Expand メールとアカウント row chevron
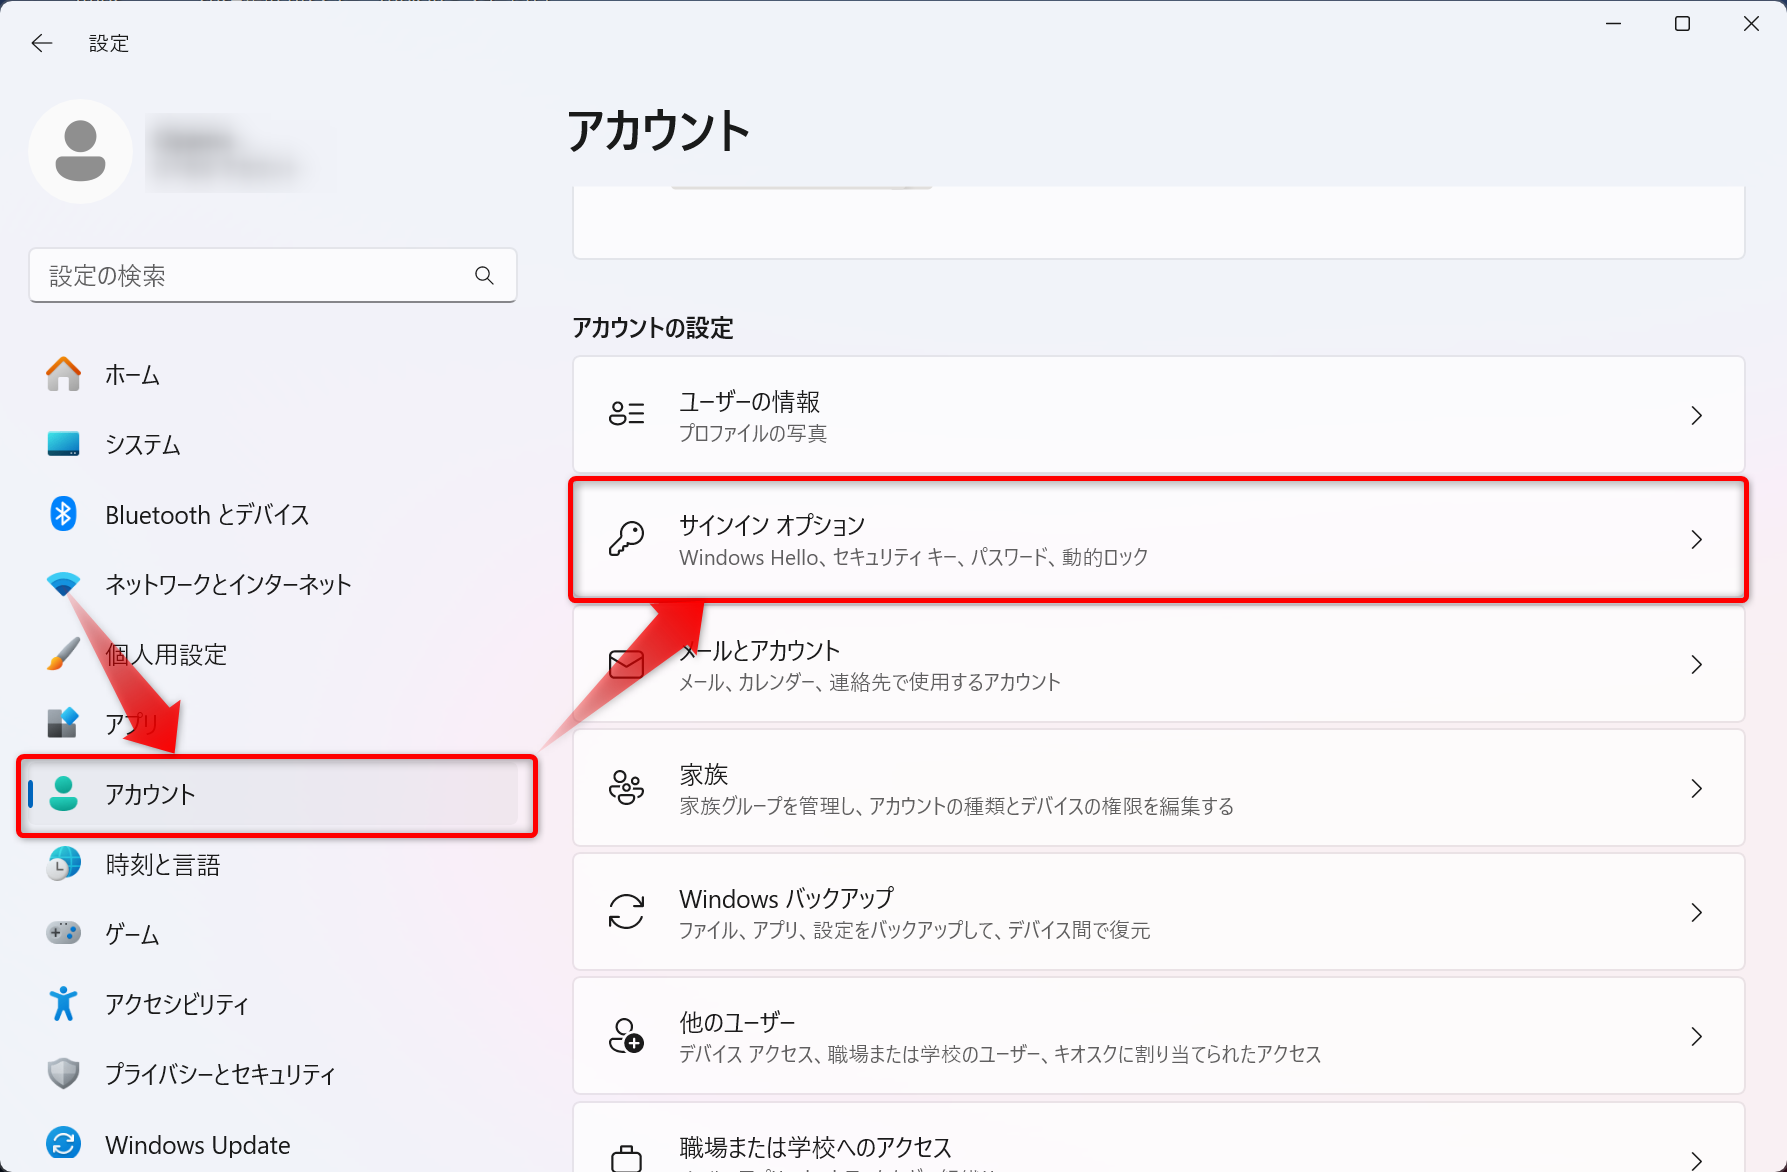Viewport: 1787px width, 1172px height. 1696,664
